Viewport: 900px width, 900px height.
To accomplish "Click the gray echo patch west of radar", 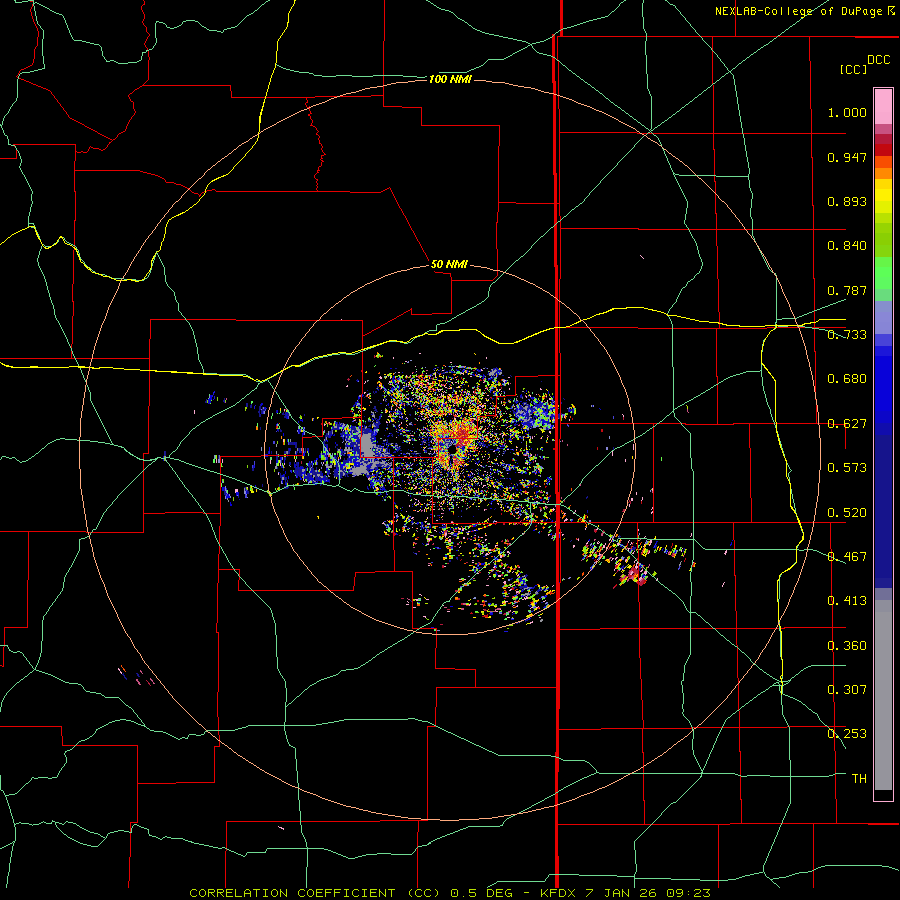I will [367, 445].
